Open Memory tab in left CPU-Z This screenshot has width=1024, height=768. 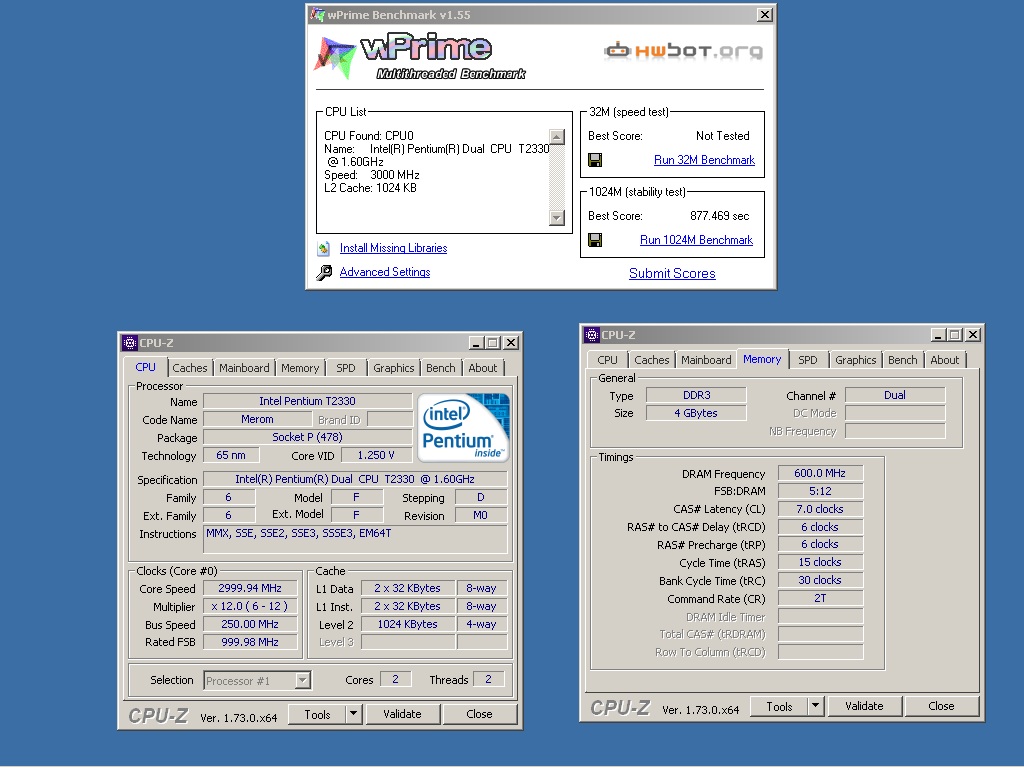click(x=300, y=368)
